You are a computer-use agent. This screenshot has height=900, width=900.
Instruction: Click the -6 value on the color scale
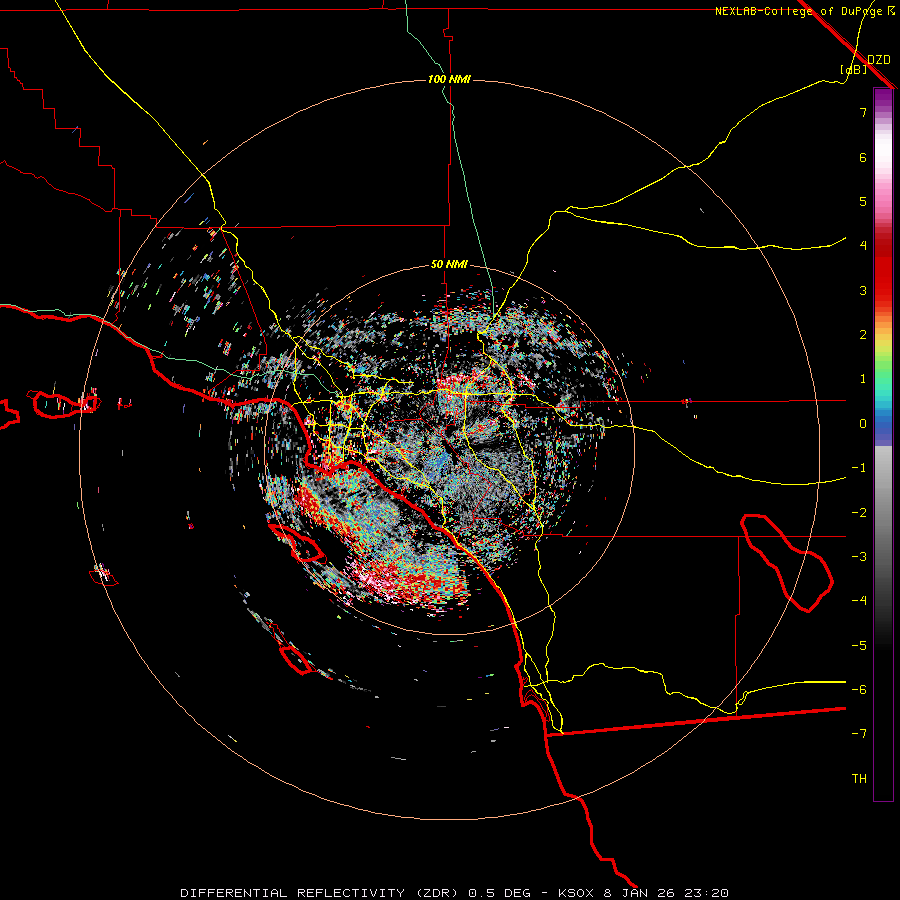click(x=859, y=690)
